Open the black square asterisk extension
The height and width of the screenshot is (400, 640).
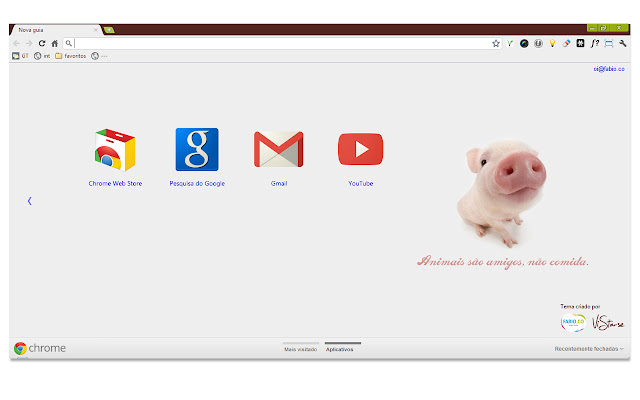tap(580, 43)
